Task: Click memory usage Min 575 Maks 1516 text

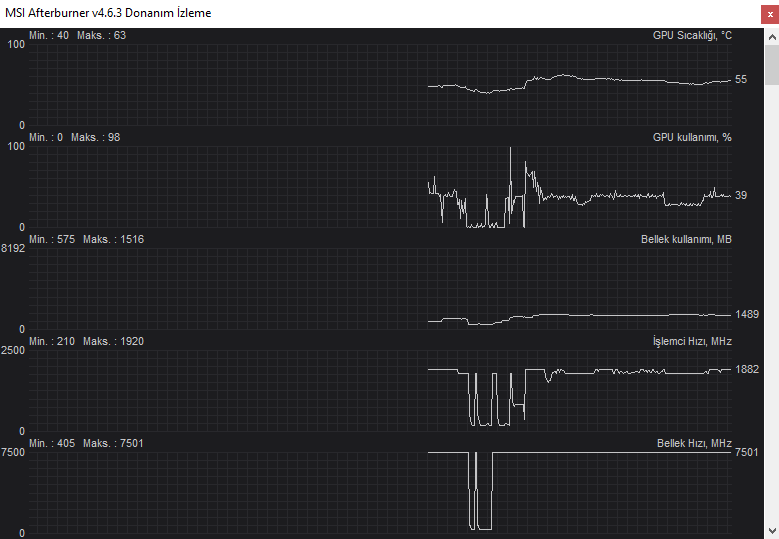Action: 86,239
